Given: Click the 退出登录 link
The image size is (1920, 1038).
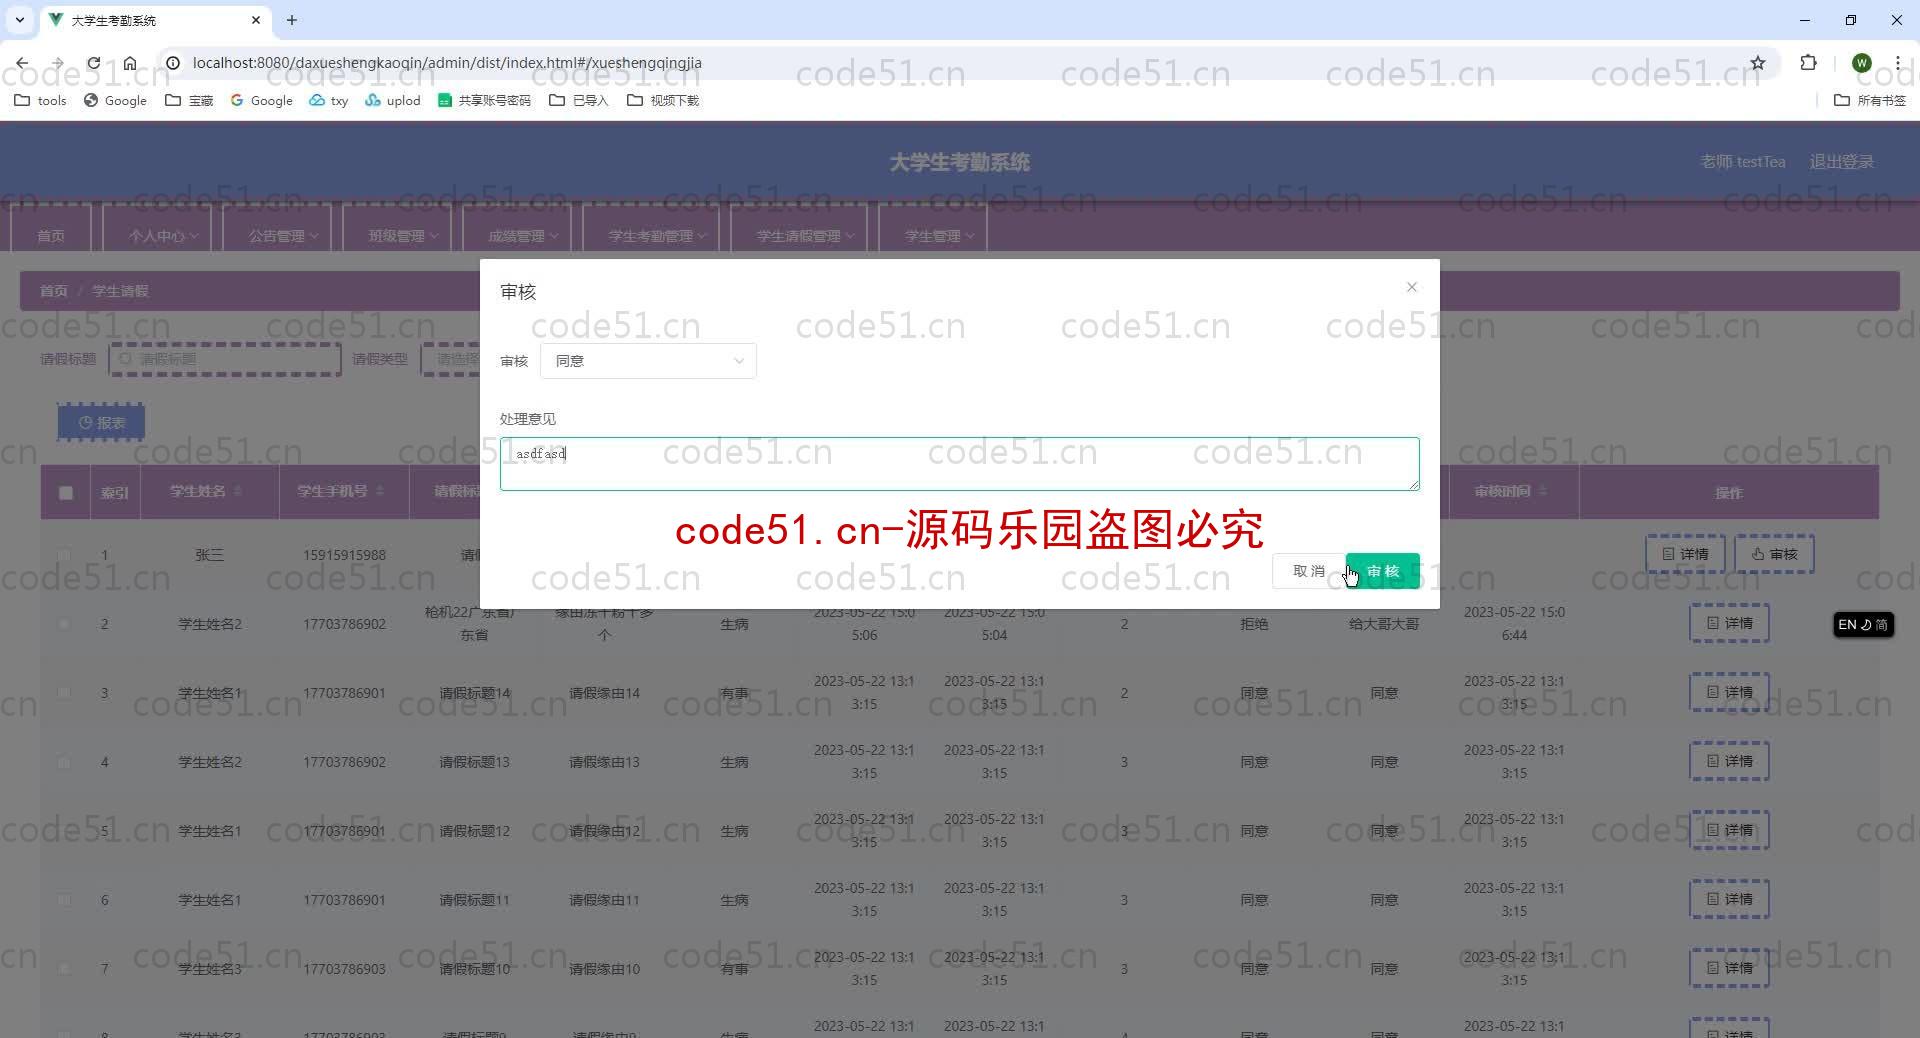Looking at the screenshot, I should click(x=1841, y=162).
